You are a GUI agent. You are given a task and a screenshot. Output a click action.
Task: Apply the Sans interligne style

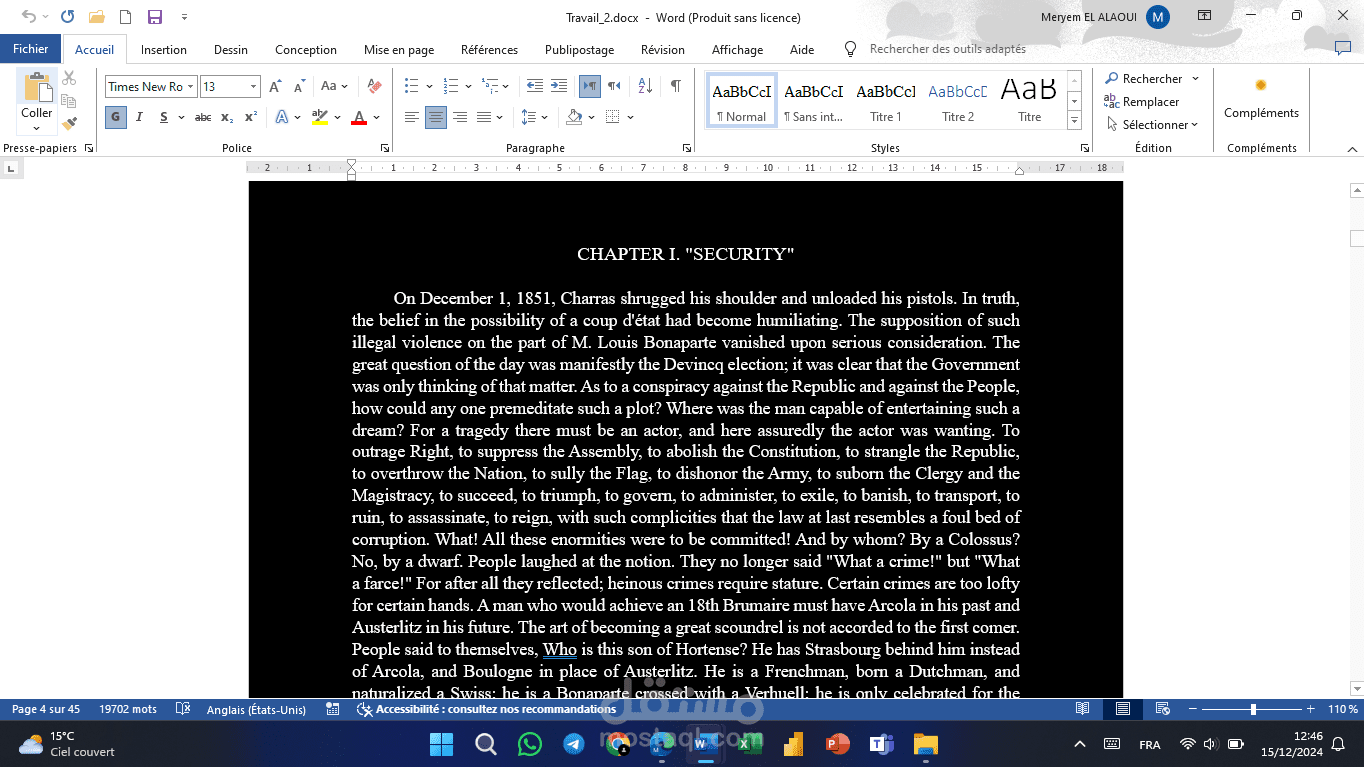(813, 100)
